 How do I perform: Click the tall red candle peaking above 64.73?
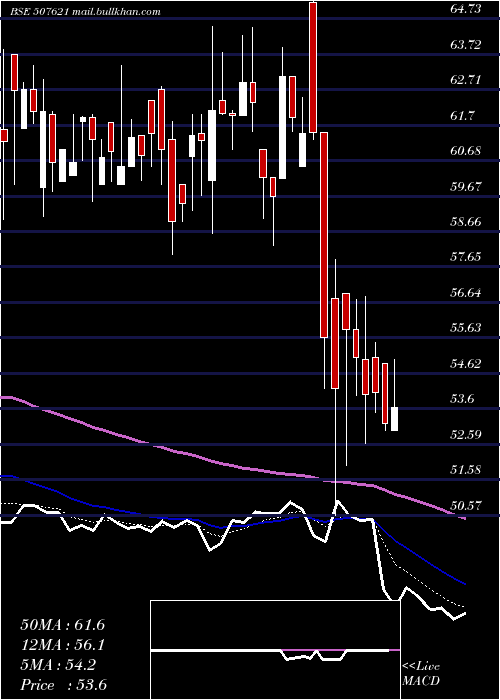click(313, 67)
